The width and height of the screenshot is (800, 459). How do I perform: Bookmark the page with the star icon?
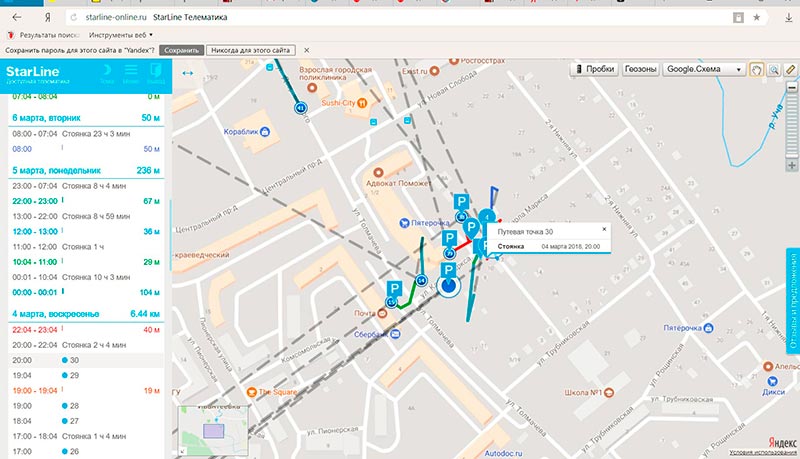click(x=757, y=17)
